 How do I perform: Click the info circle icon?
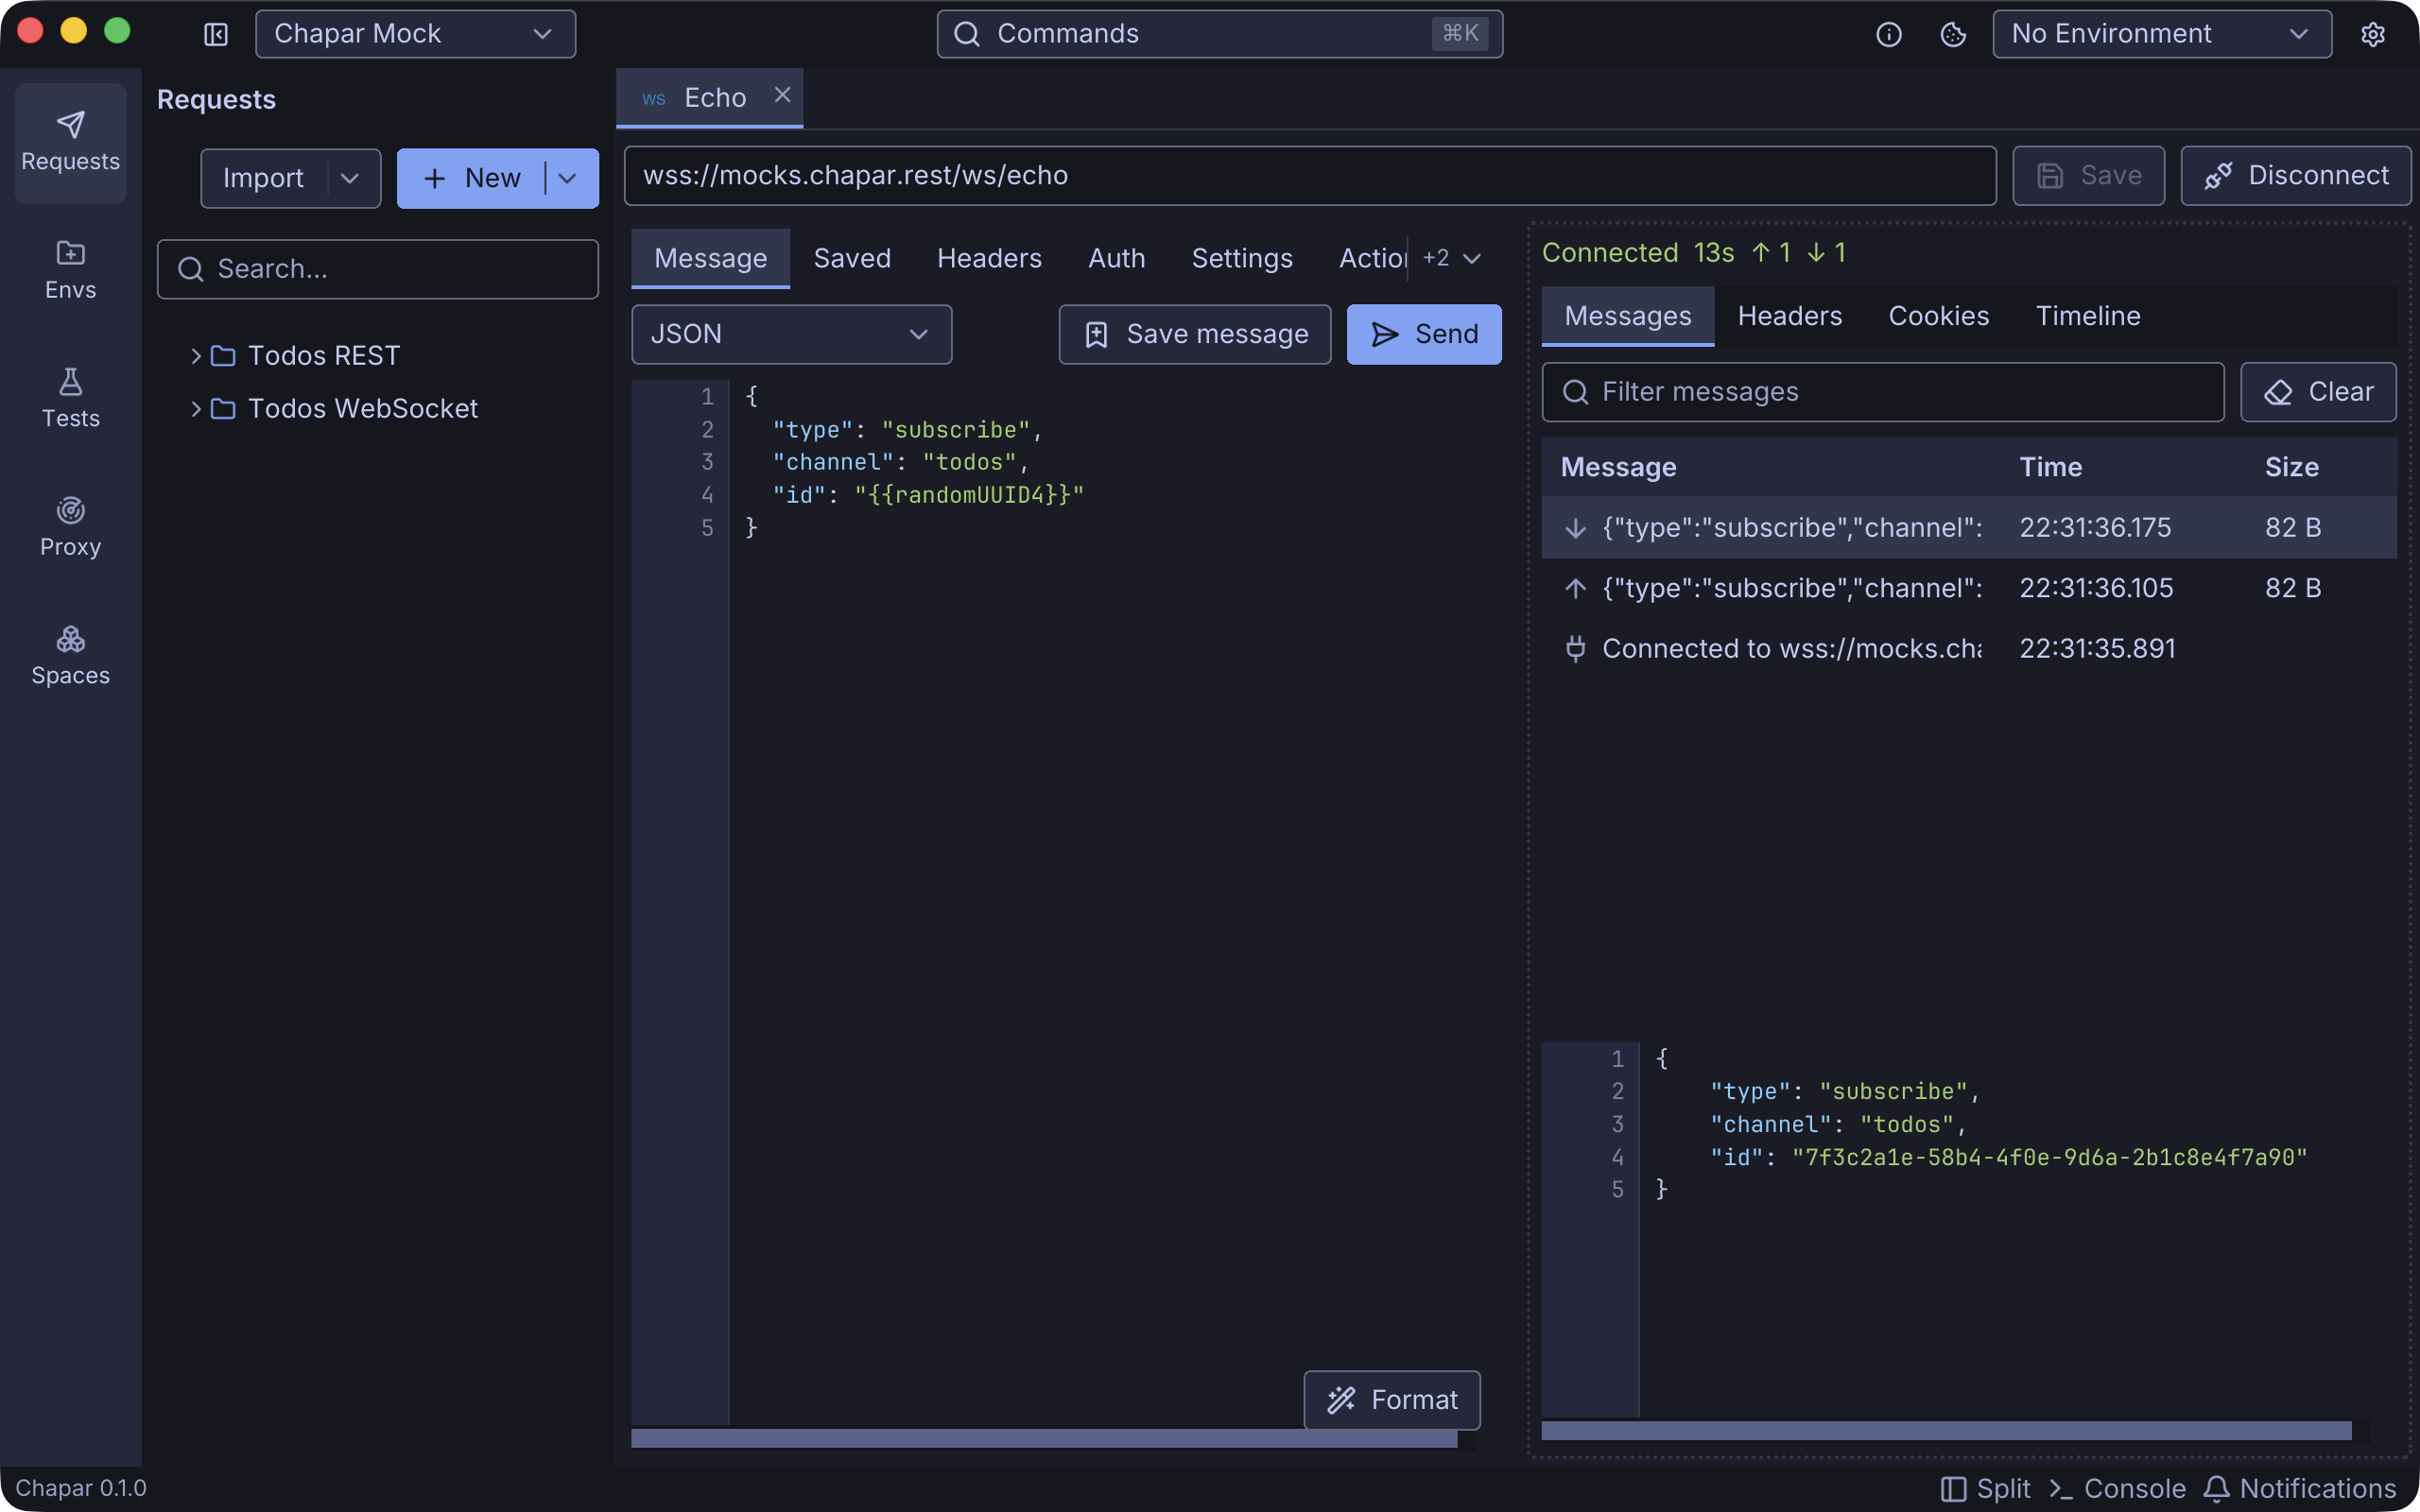(1888, 35)
